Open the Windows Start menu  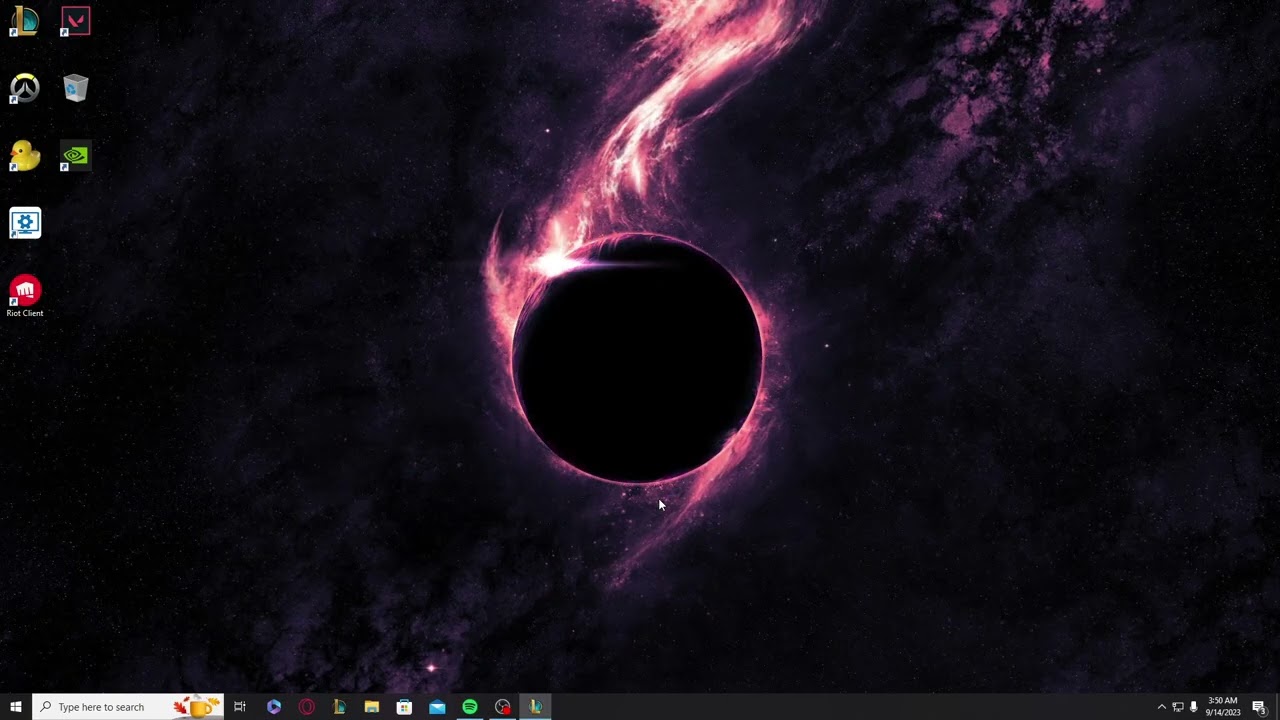(16, 707)
